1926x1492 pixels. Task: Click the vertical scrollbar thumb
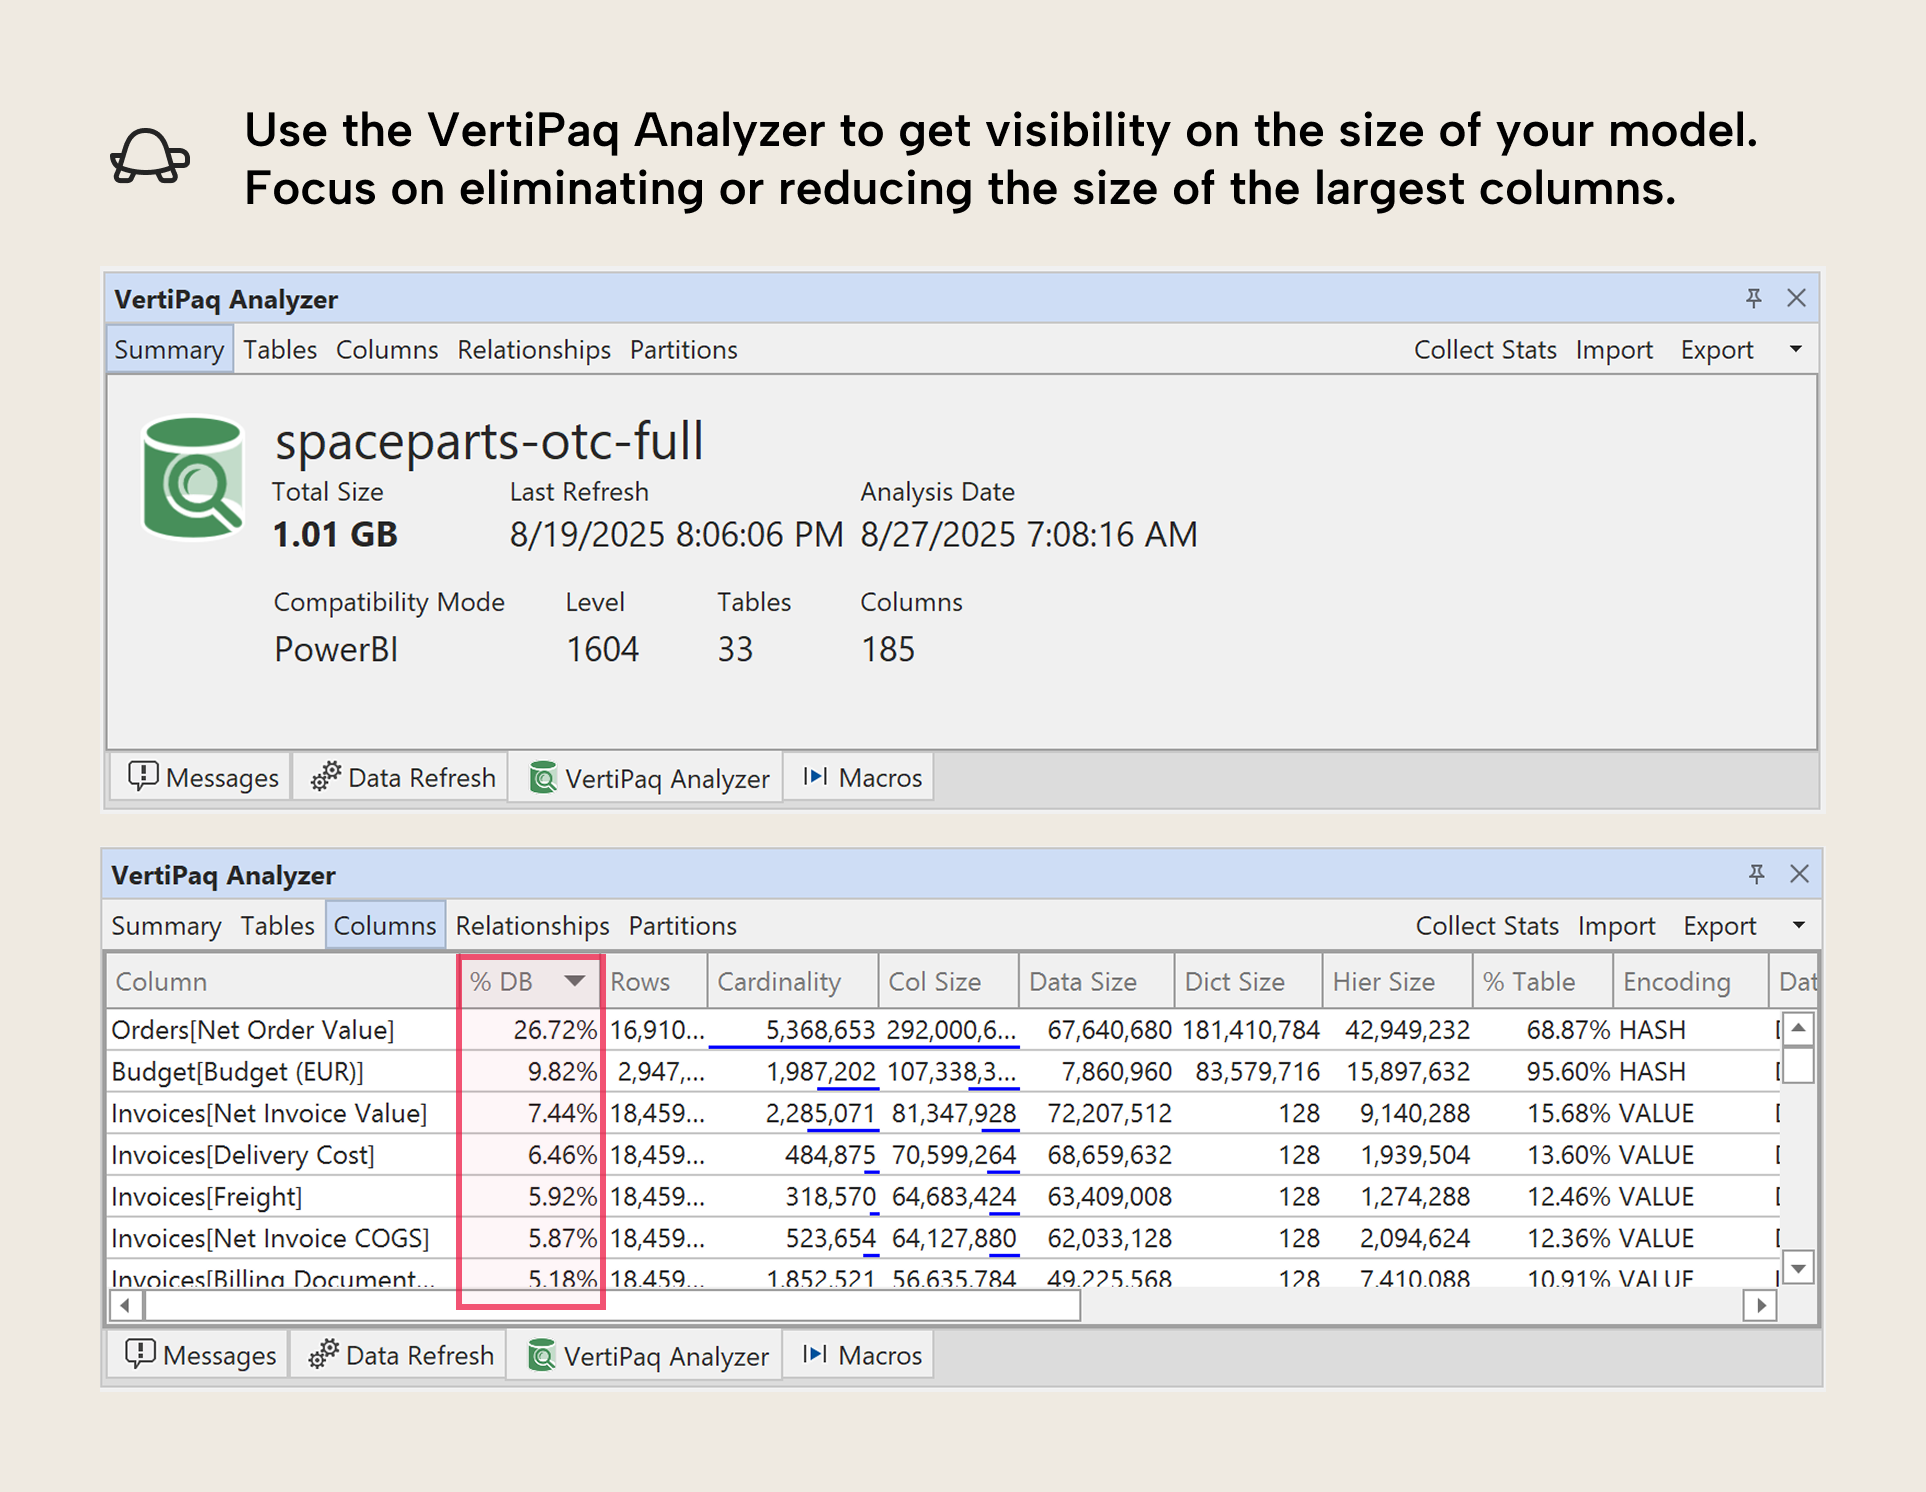pos(1798,1064)
